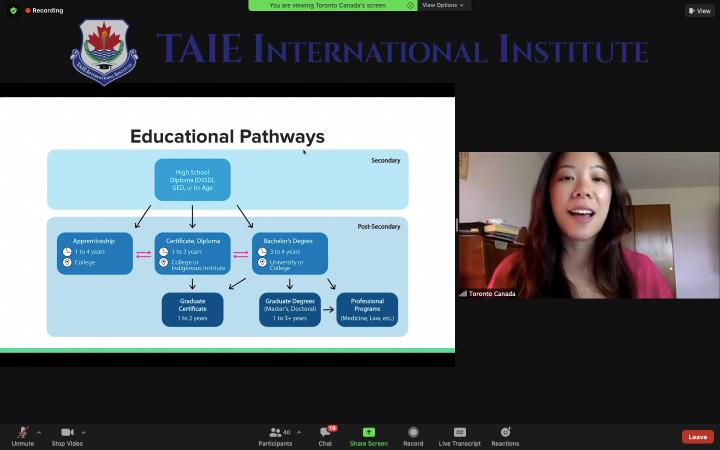Open the Reactions menu
This screenshot has width=720, height=450.
[x=505, y=434]
